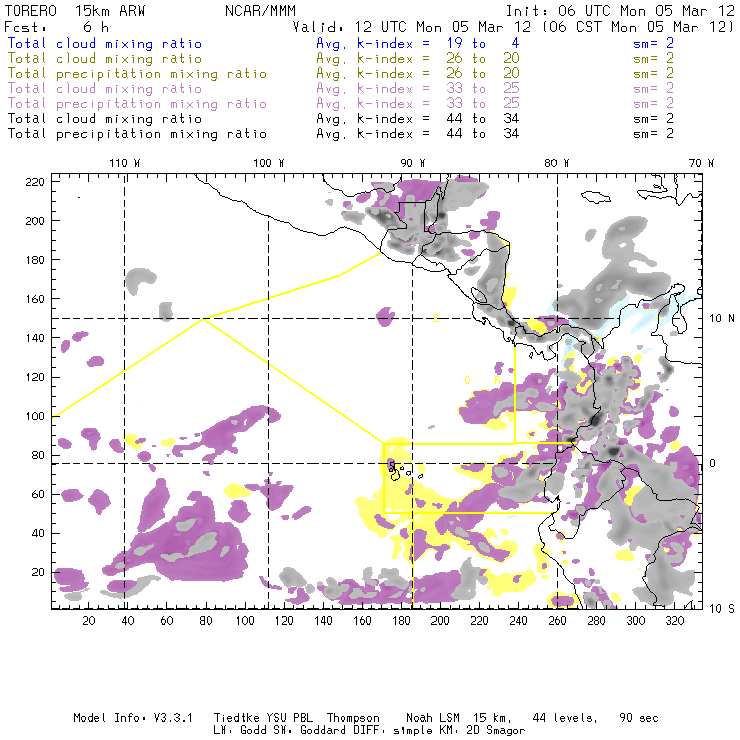Click olive 'Total cloud mixing ratio' legend entry

point(105,59)
